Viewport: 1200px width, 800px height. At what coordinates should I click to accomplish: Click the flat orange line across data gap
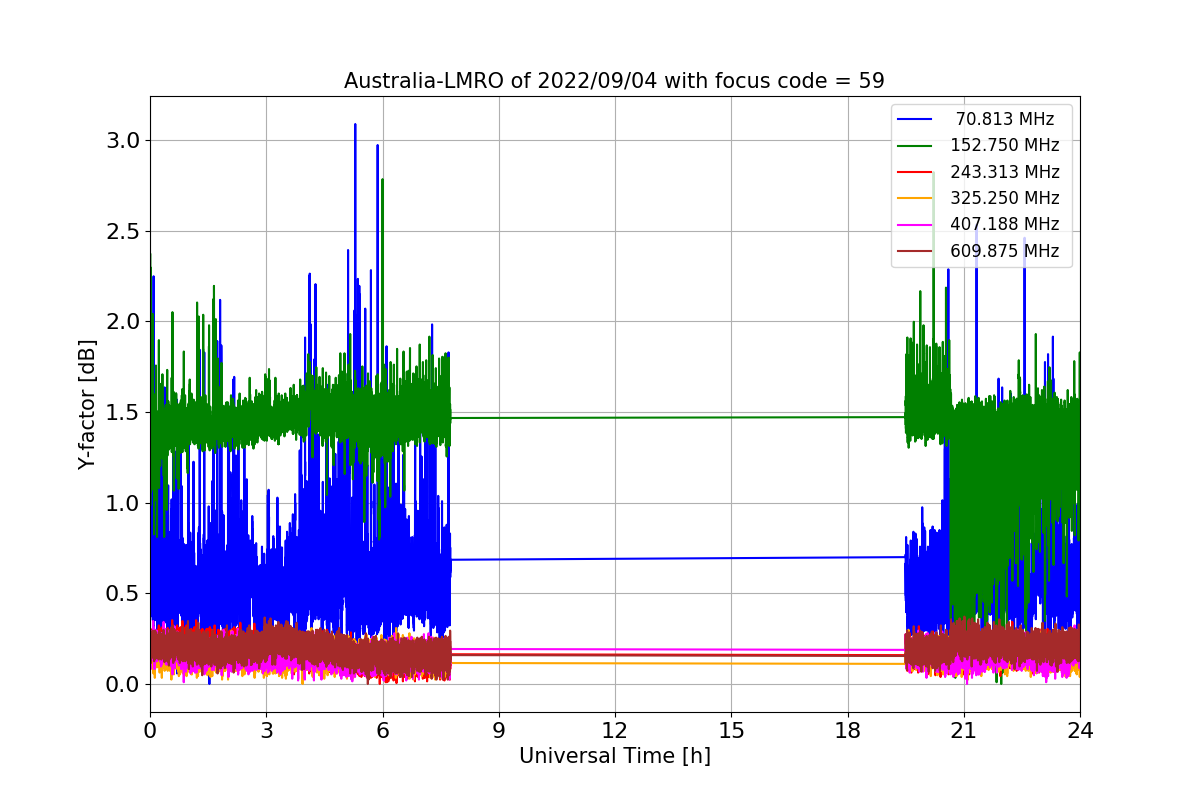tap(678, 663)
